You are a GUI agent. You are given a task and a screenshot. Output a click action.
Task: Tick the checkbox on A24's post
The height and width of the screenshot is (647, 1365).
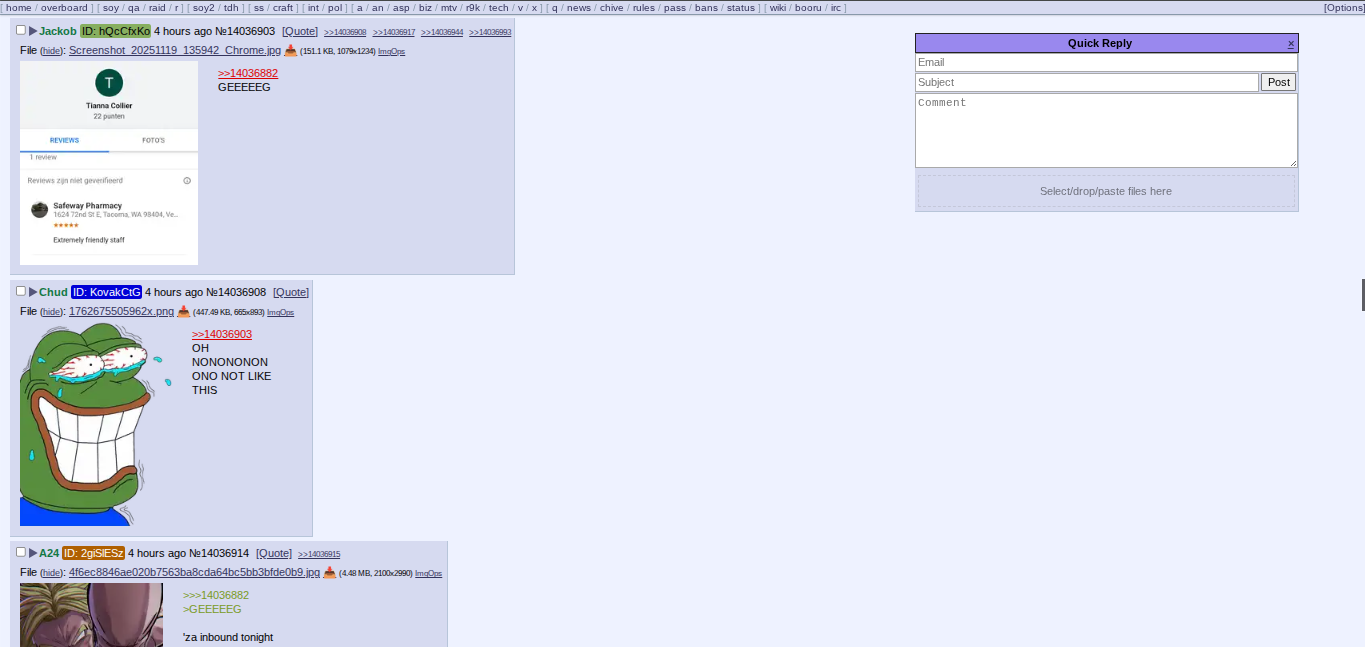[x=21, y=552]
